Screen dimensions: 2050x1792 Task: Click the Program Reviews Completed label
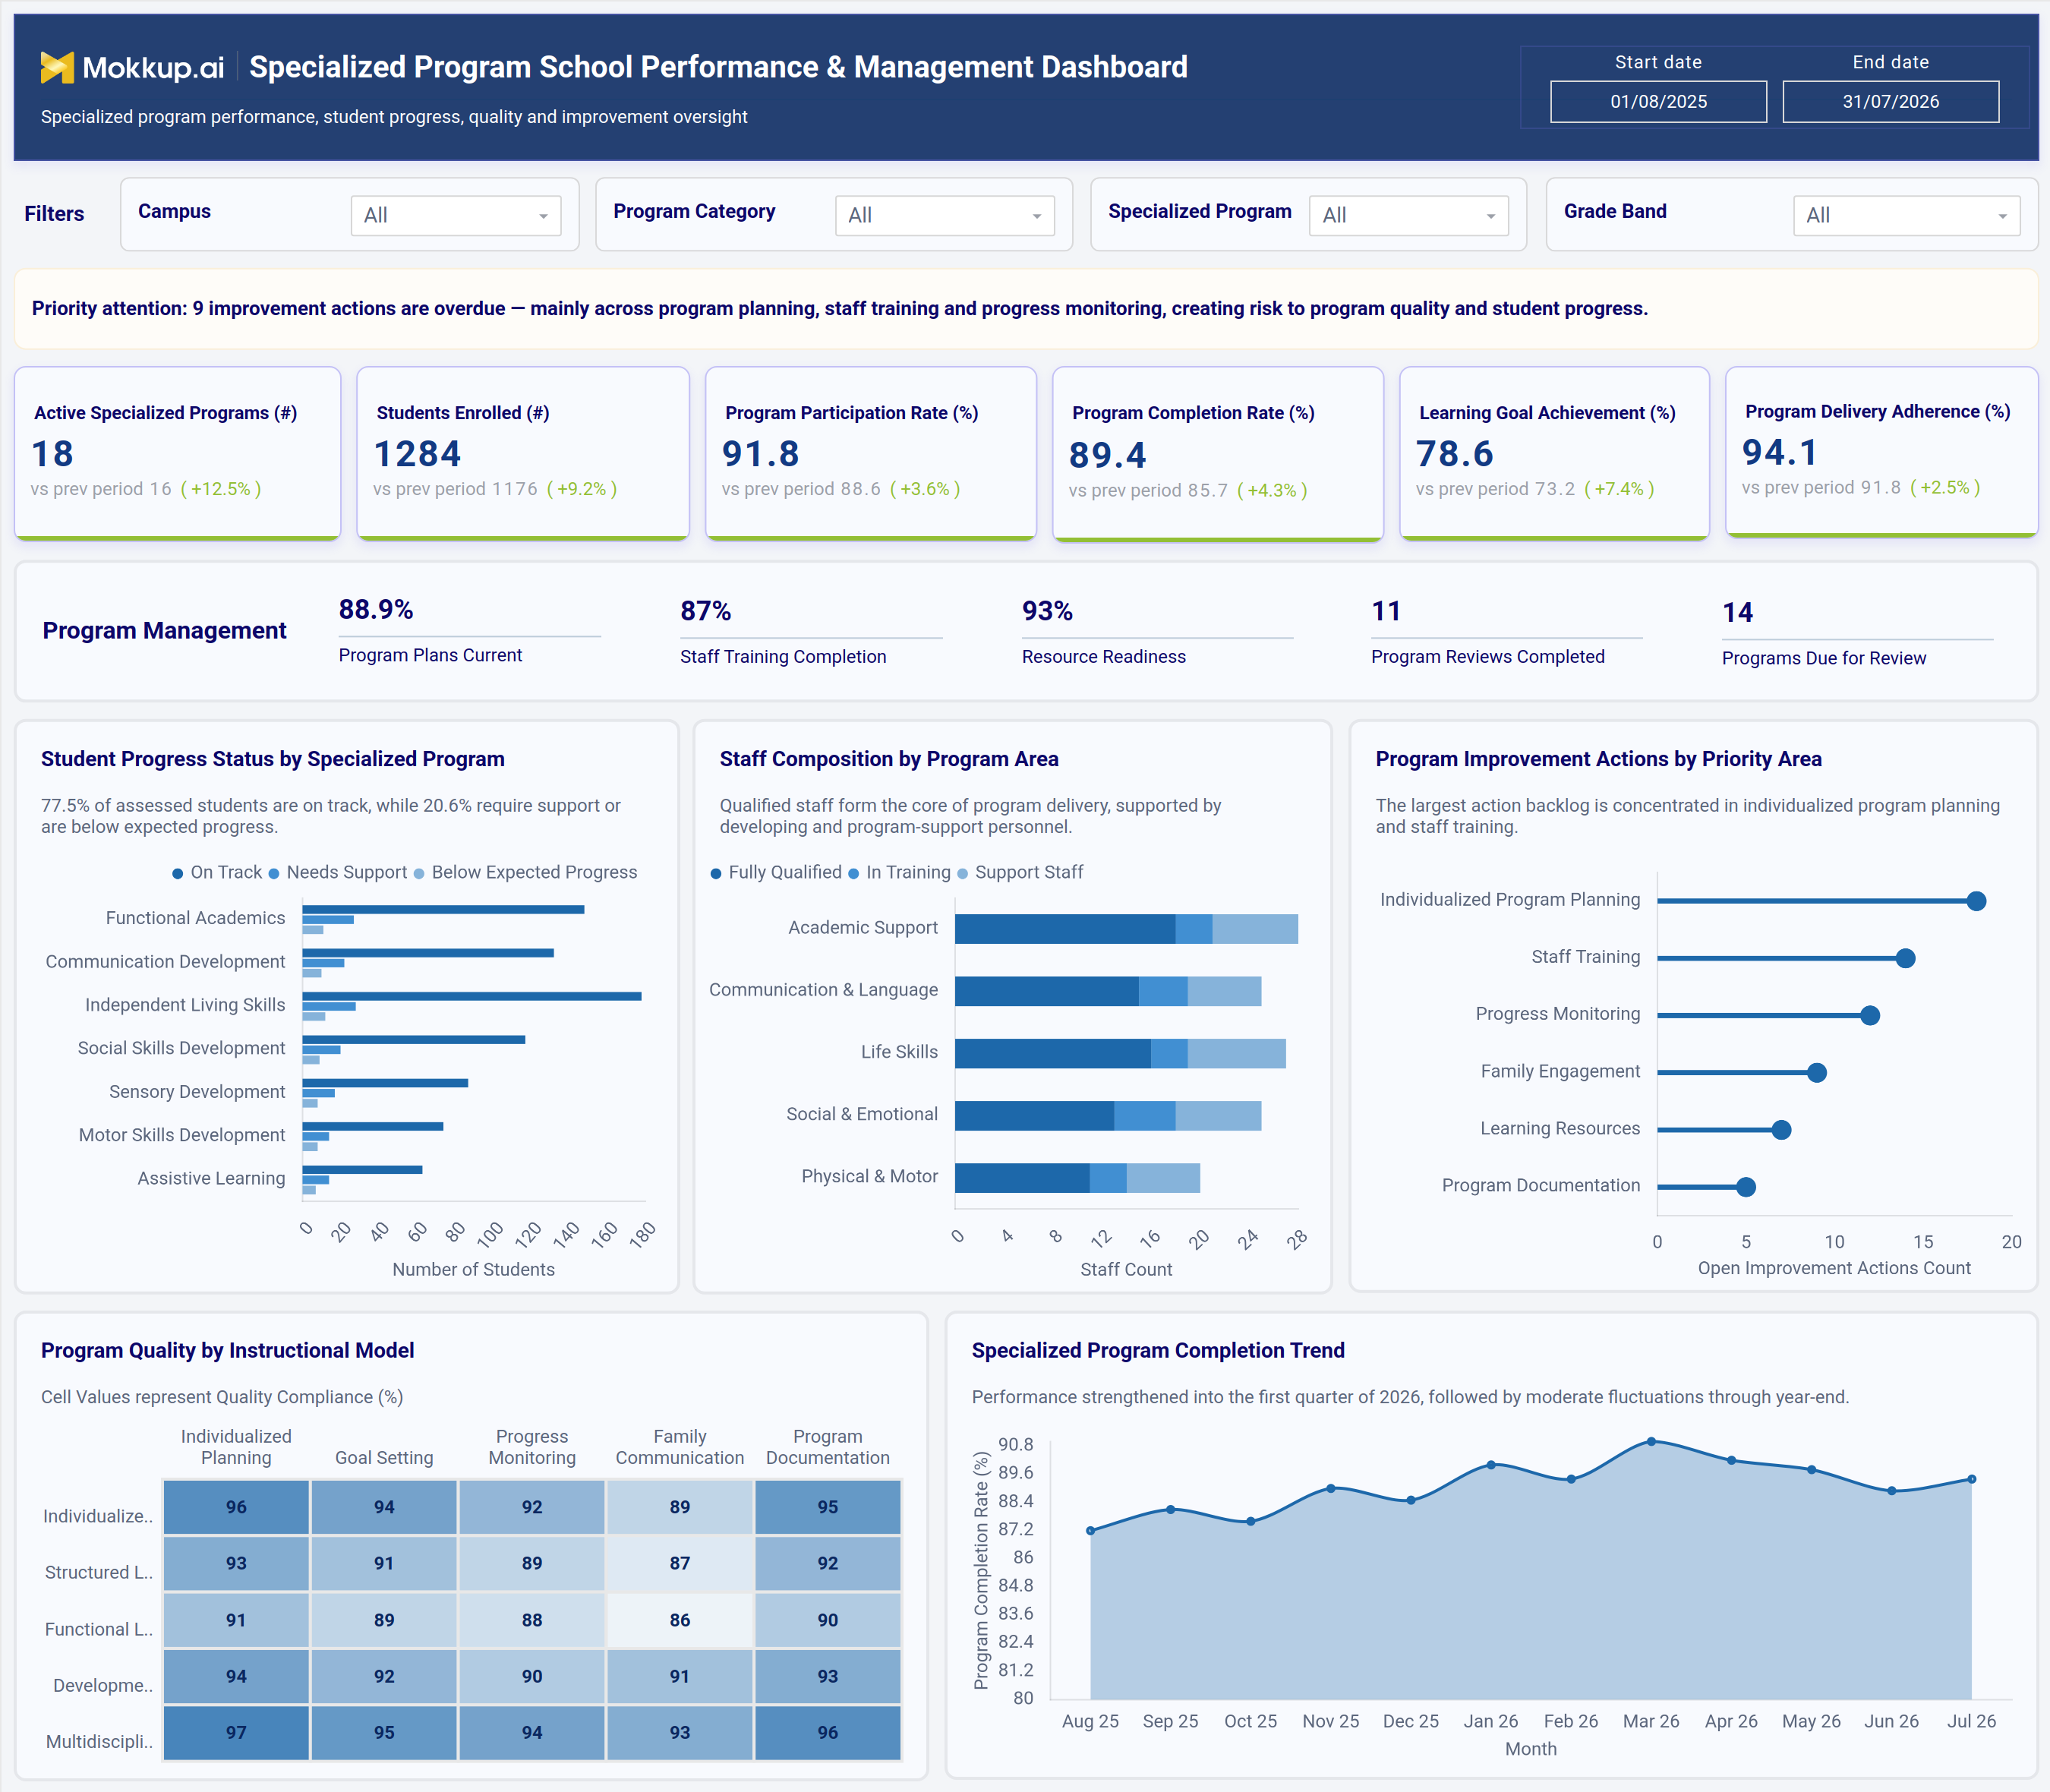coord(1488,657)
